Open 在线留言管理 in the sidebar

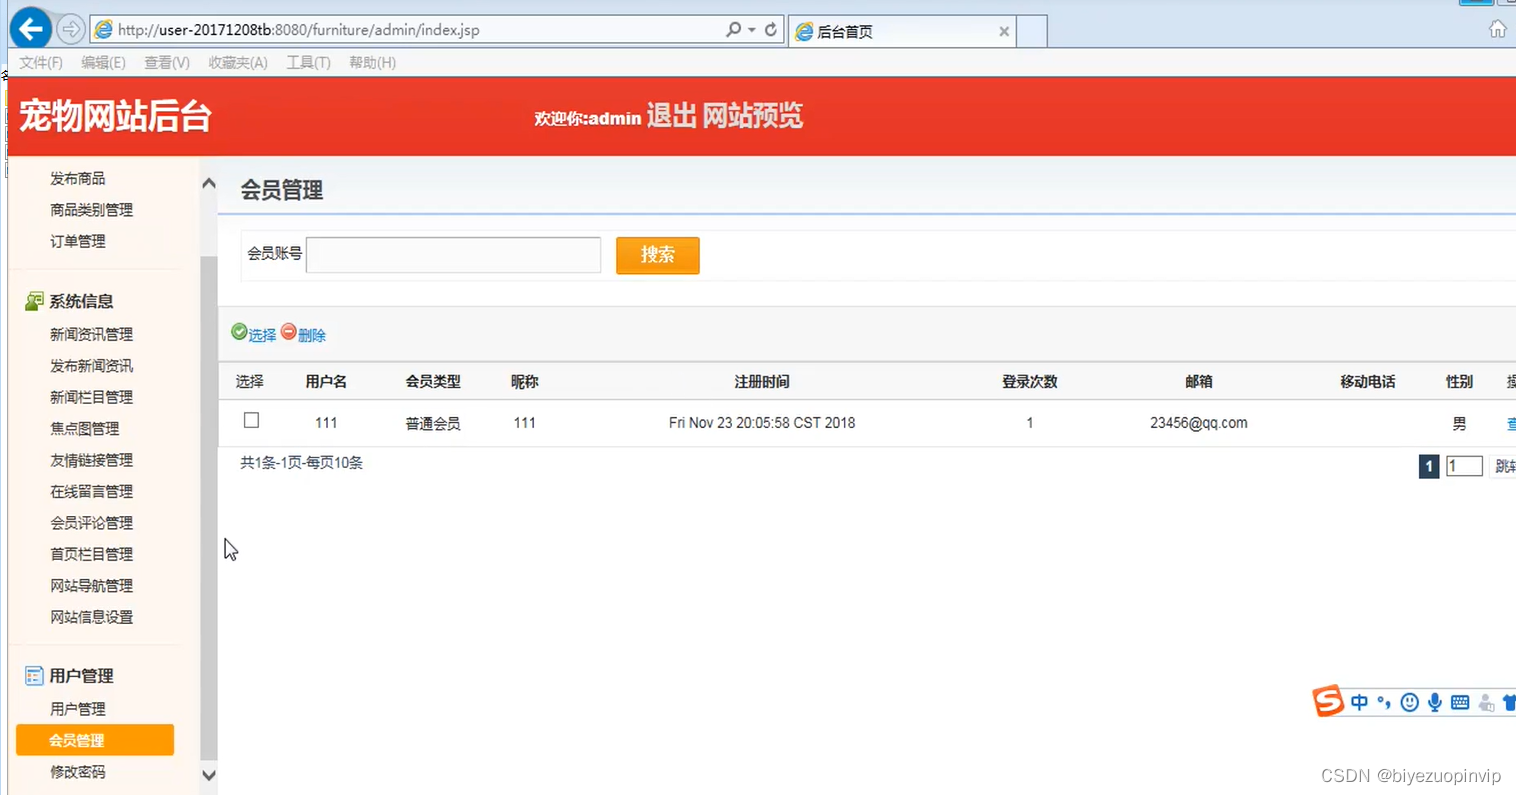91,491
